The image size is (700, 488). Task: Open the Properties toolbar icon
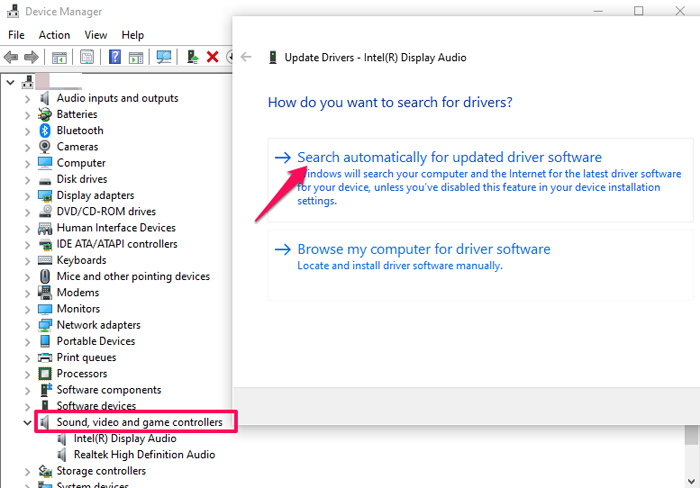click(87, 57)
